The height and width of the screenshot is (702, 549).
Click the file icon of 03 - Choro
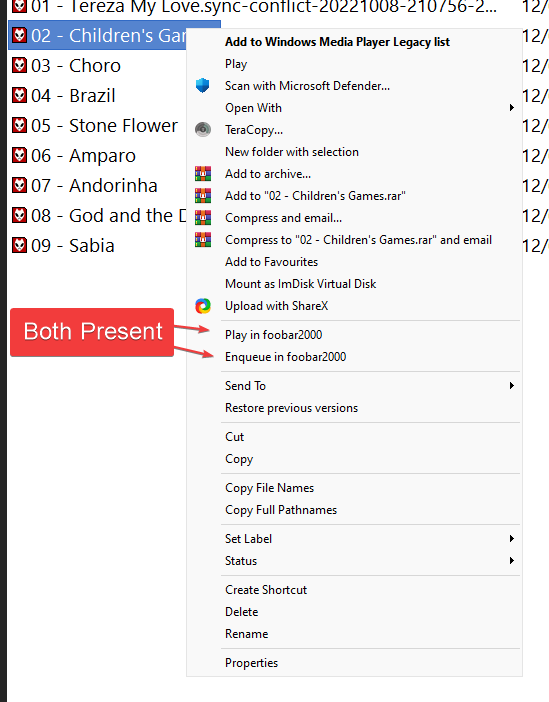tap(19, 65)
